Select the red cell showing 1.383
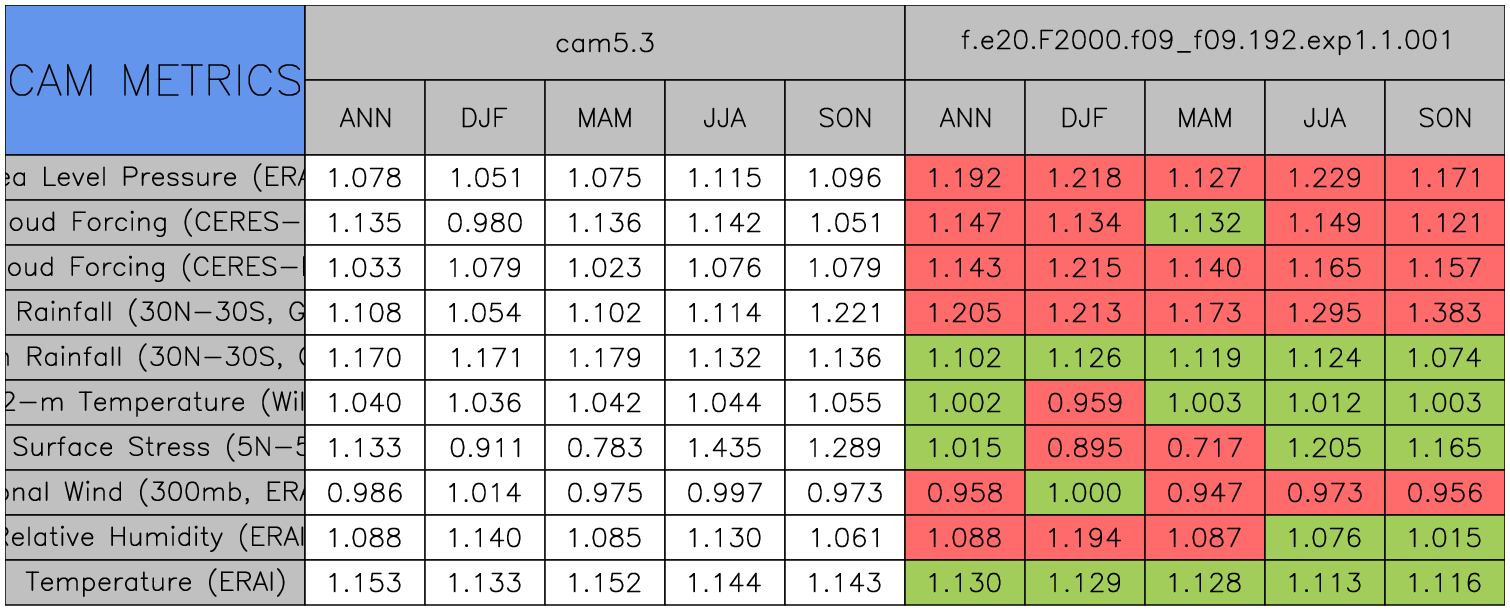 (1445, 313)
